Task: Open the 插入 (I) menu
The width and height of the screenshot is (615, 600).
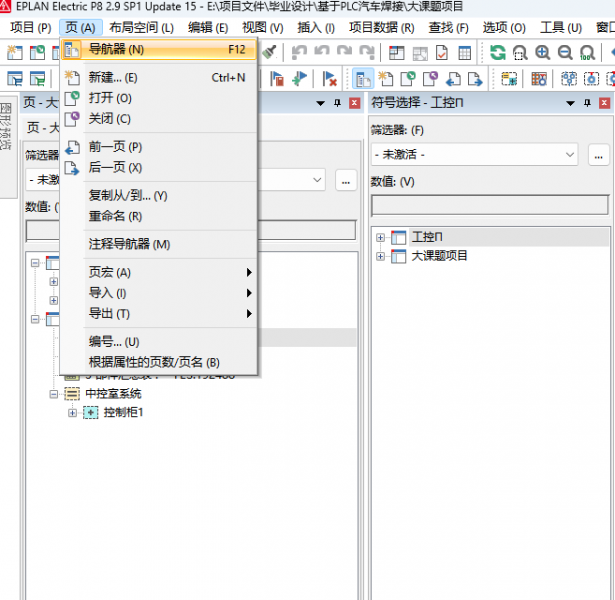Action: pos(316,27)
